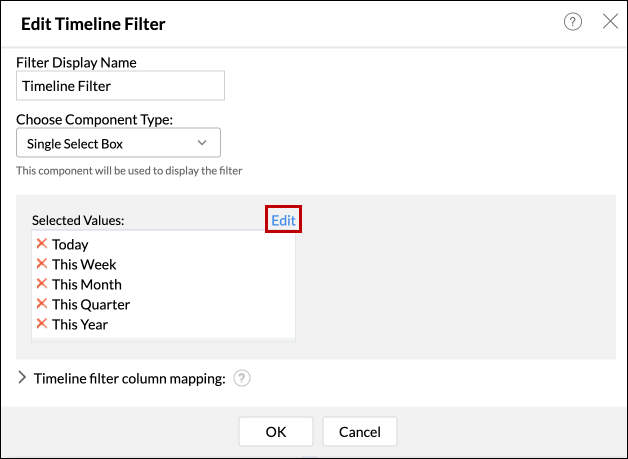The image size is (628, 459).
Task: Select the This Month entry text
Action: (x=87, y=284)
